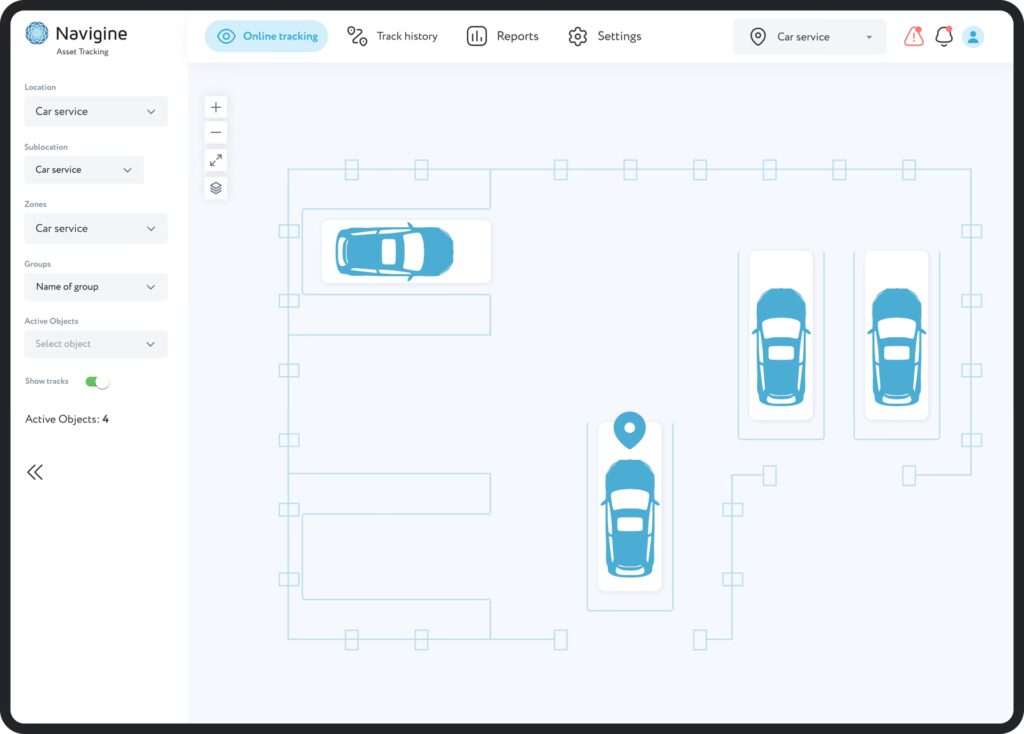Select the Online tracking tab
This screenshot has height=734, width=1024.
(x=266, y=37)
